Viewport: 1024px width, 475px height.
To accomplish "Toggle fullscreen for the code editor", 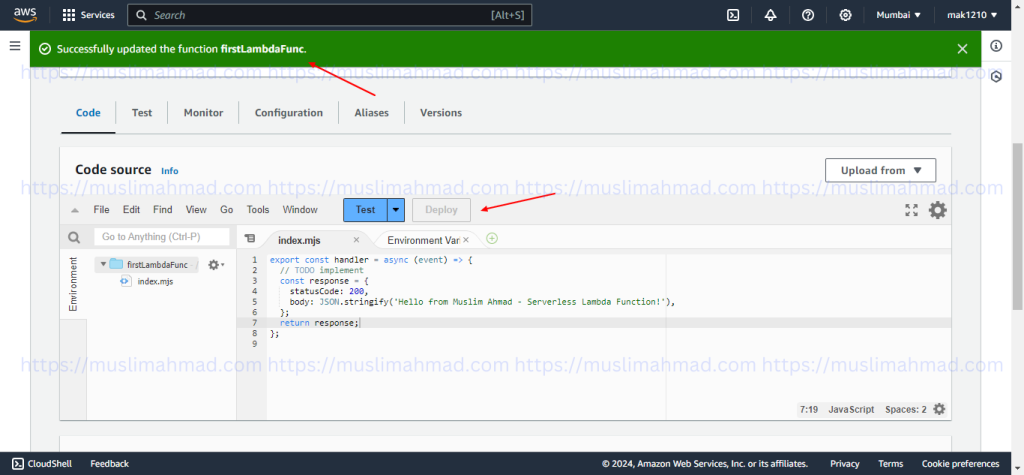I will (911, 210).
